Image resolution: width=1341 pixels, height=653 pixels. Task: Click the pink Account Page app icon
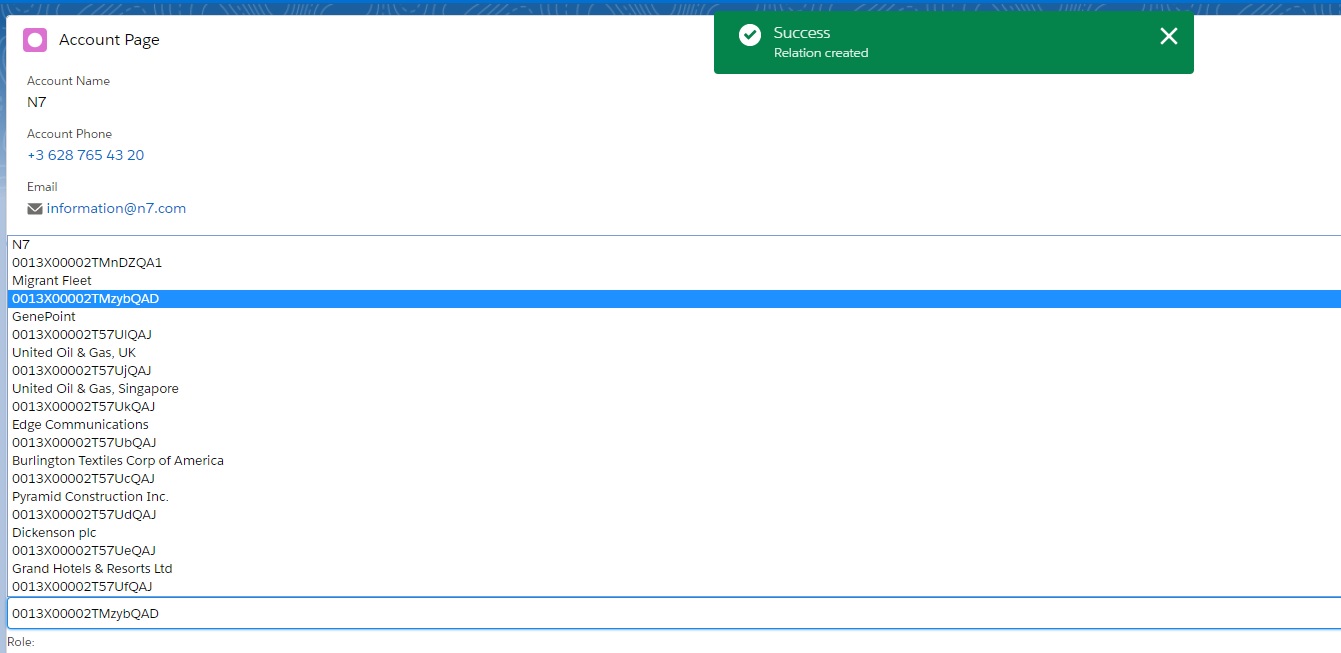click(34, 39)
